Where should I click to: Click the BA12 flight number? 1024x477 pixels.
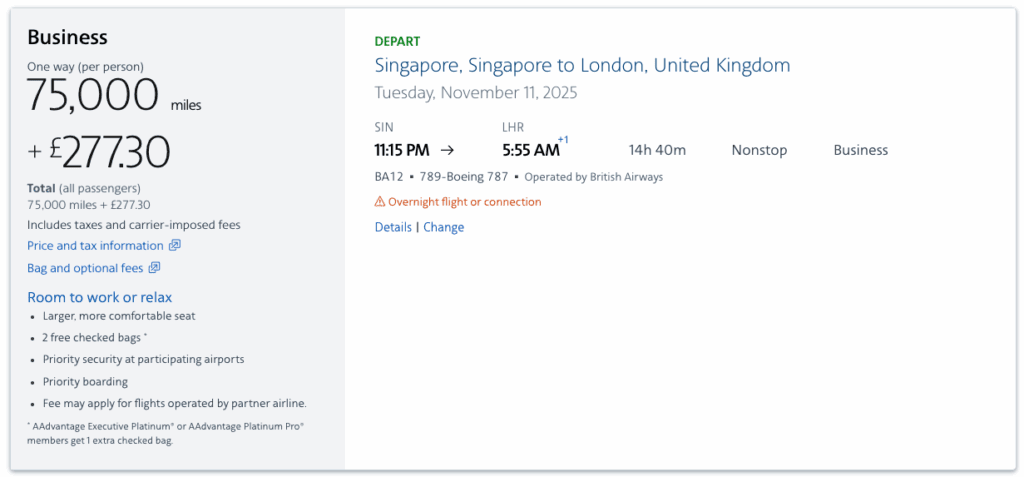tap(388, 177)
